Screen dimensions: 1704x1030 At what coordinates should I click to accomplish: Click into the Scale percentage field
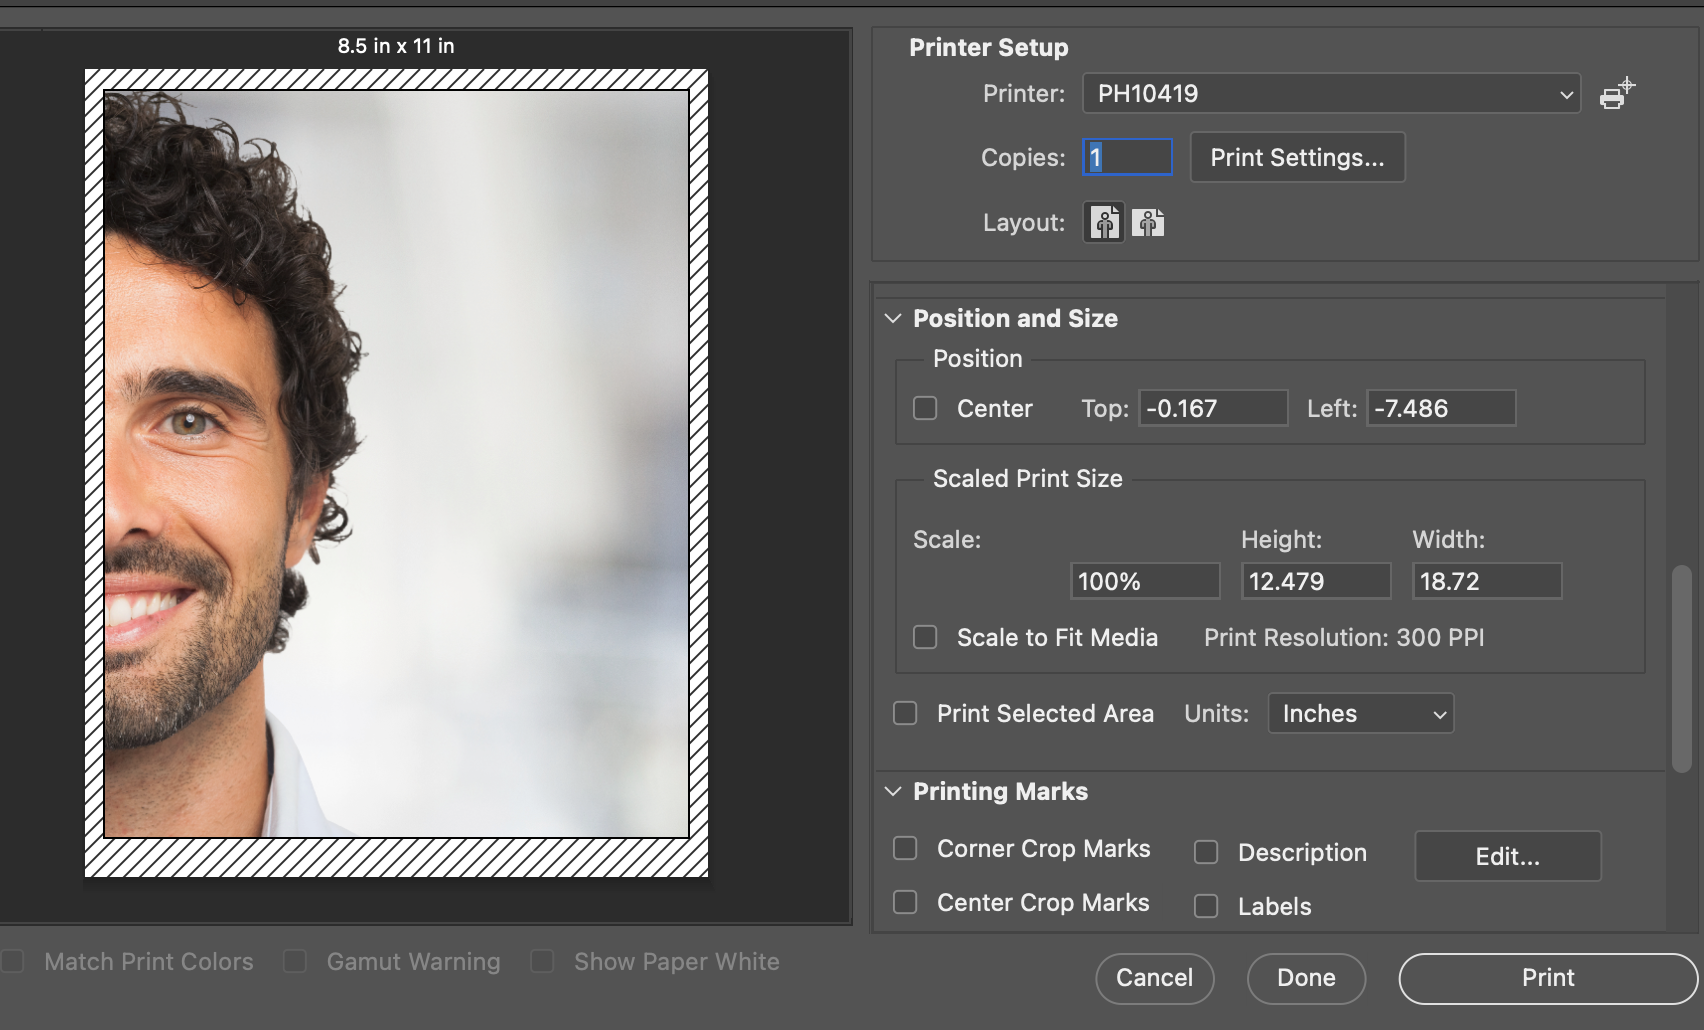click(x=1144, y=580)
